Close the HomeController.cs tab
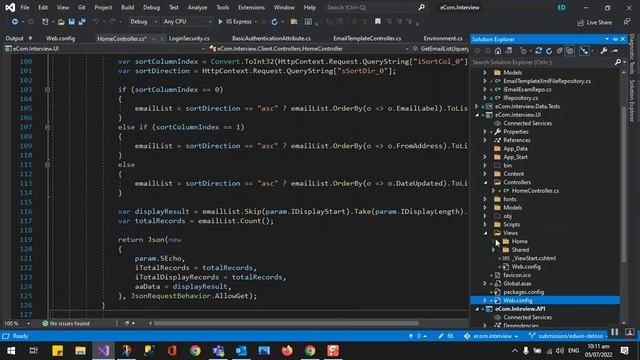Viewport: 640px width, 360px height. tap(162, 38)
